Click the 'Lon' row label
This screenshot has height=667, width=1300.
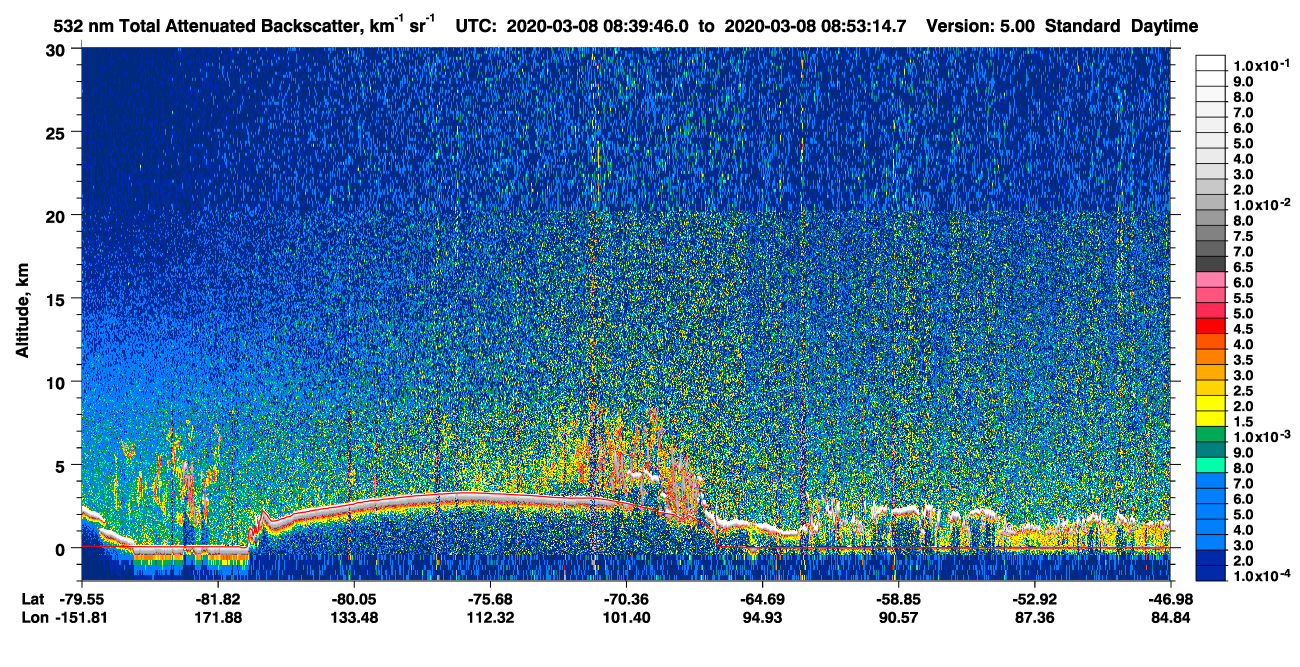click(x=34, y=617)
